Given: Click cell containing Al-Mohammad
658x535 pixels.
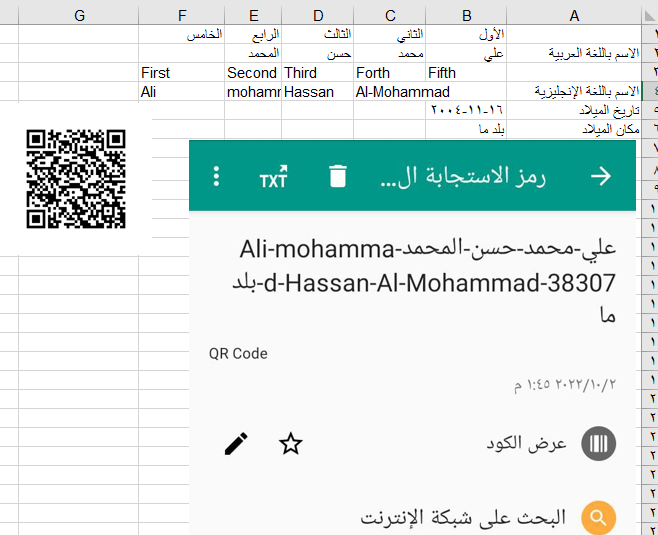Looking at the screenshot, I should point(392,92).
